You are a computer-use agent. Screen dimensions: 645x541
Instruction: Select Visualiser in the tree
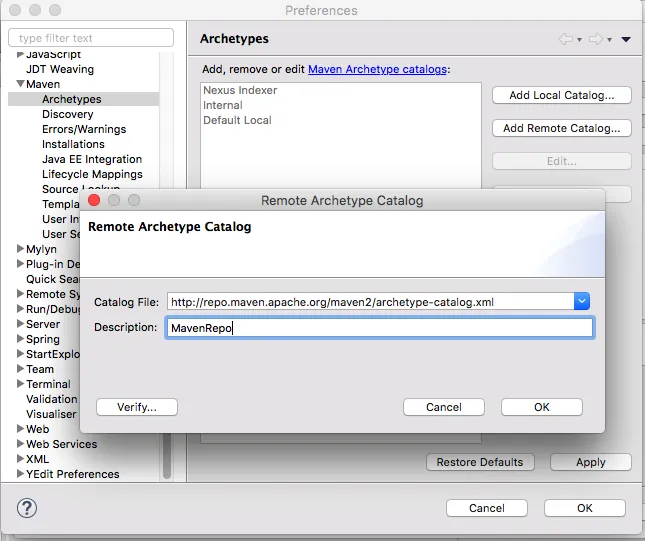click(51, 414)
